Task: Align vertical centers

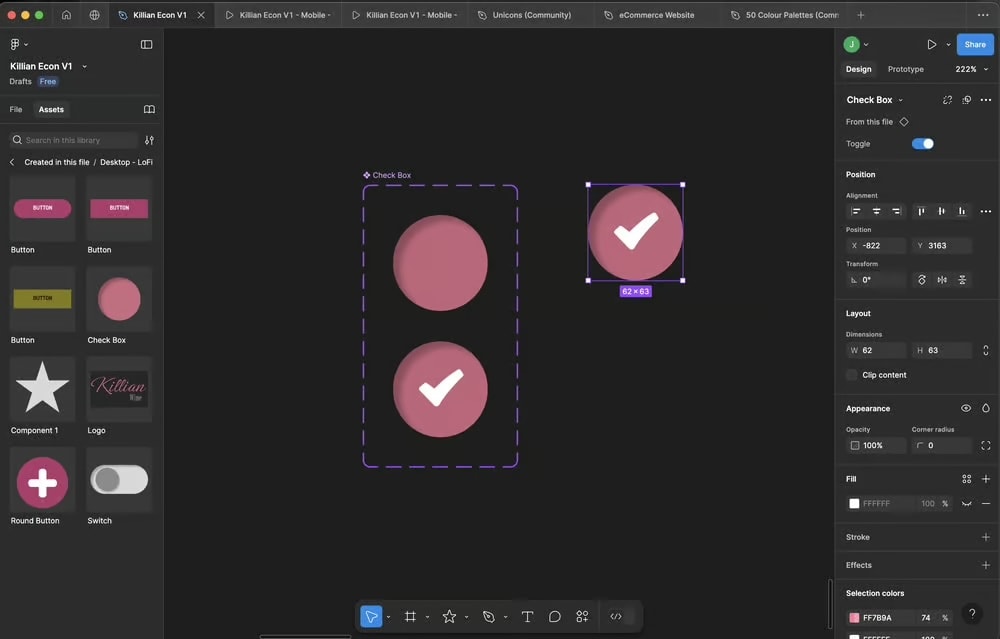Action: (x=941, y=211)
